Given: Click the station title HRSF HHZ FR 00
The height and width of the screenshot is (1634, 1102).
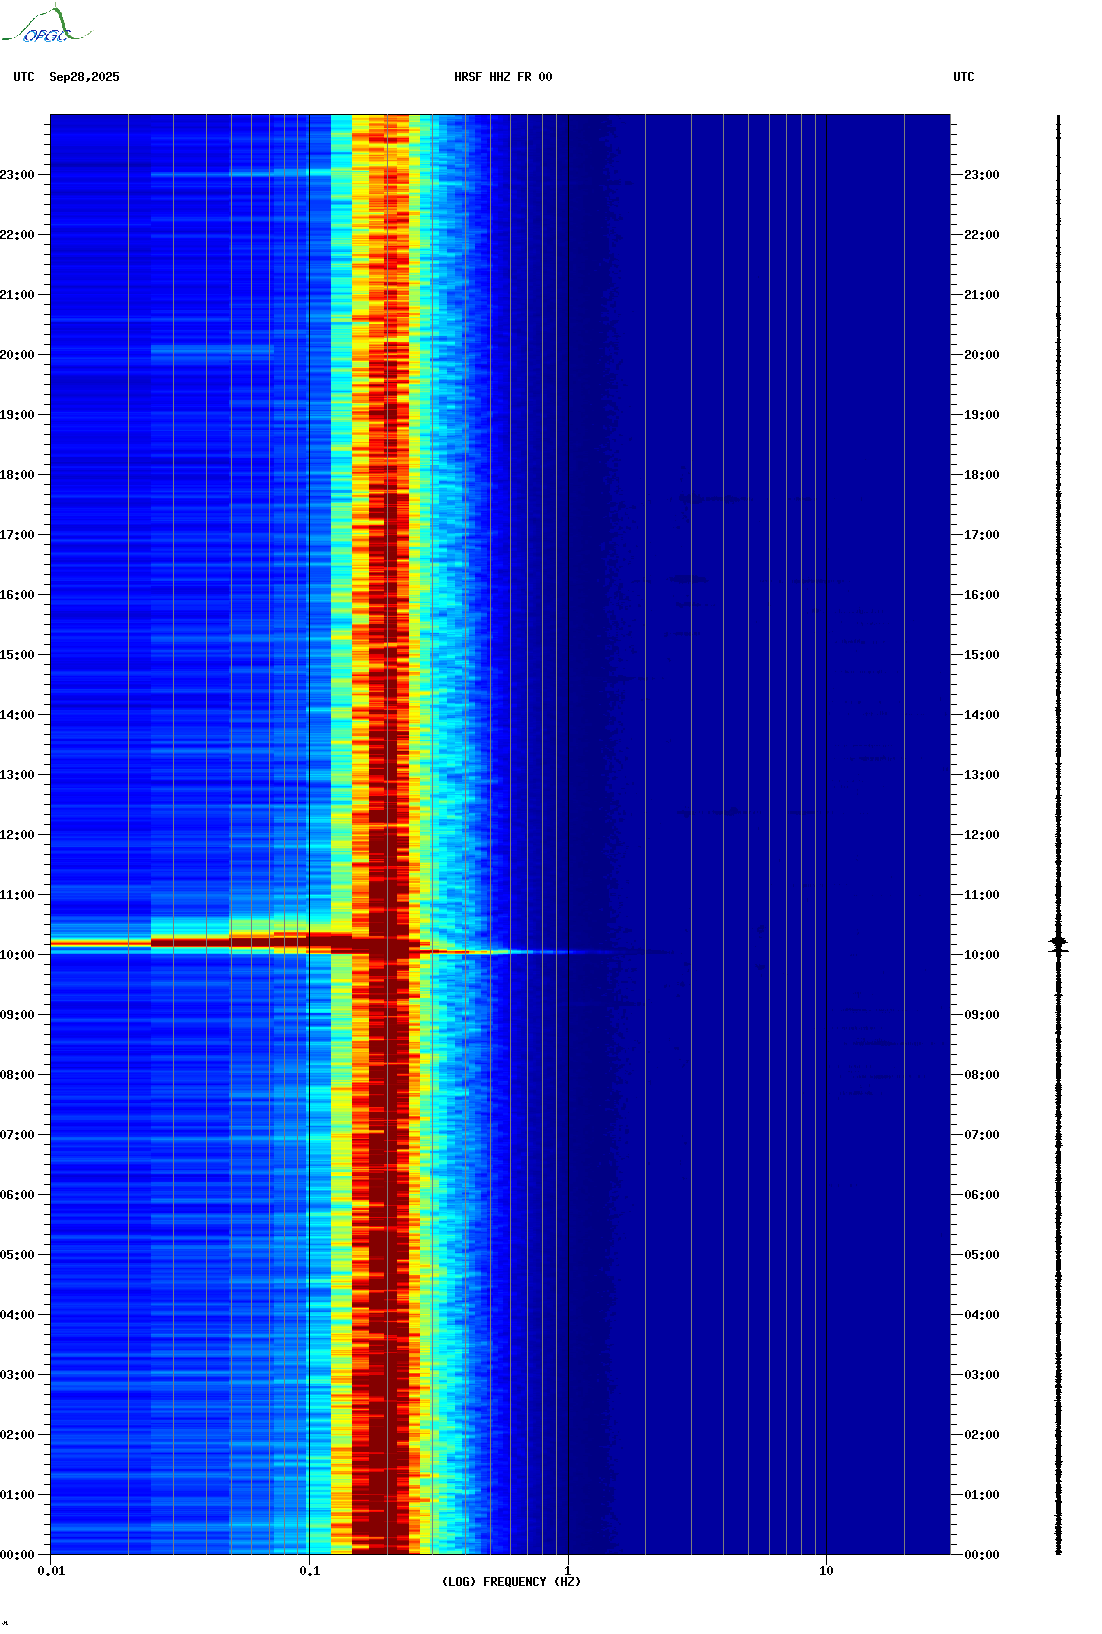Looking at the screenshot, I should coord(503,77).
